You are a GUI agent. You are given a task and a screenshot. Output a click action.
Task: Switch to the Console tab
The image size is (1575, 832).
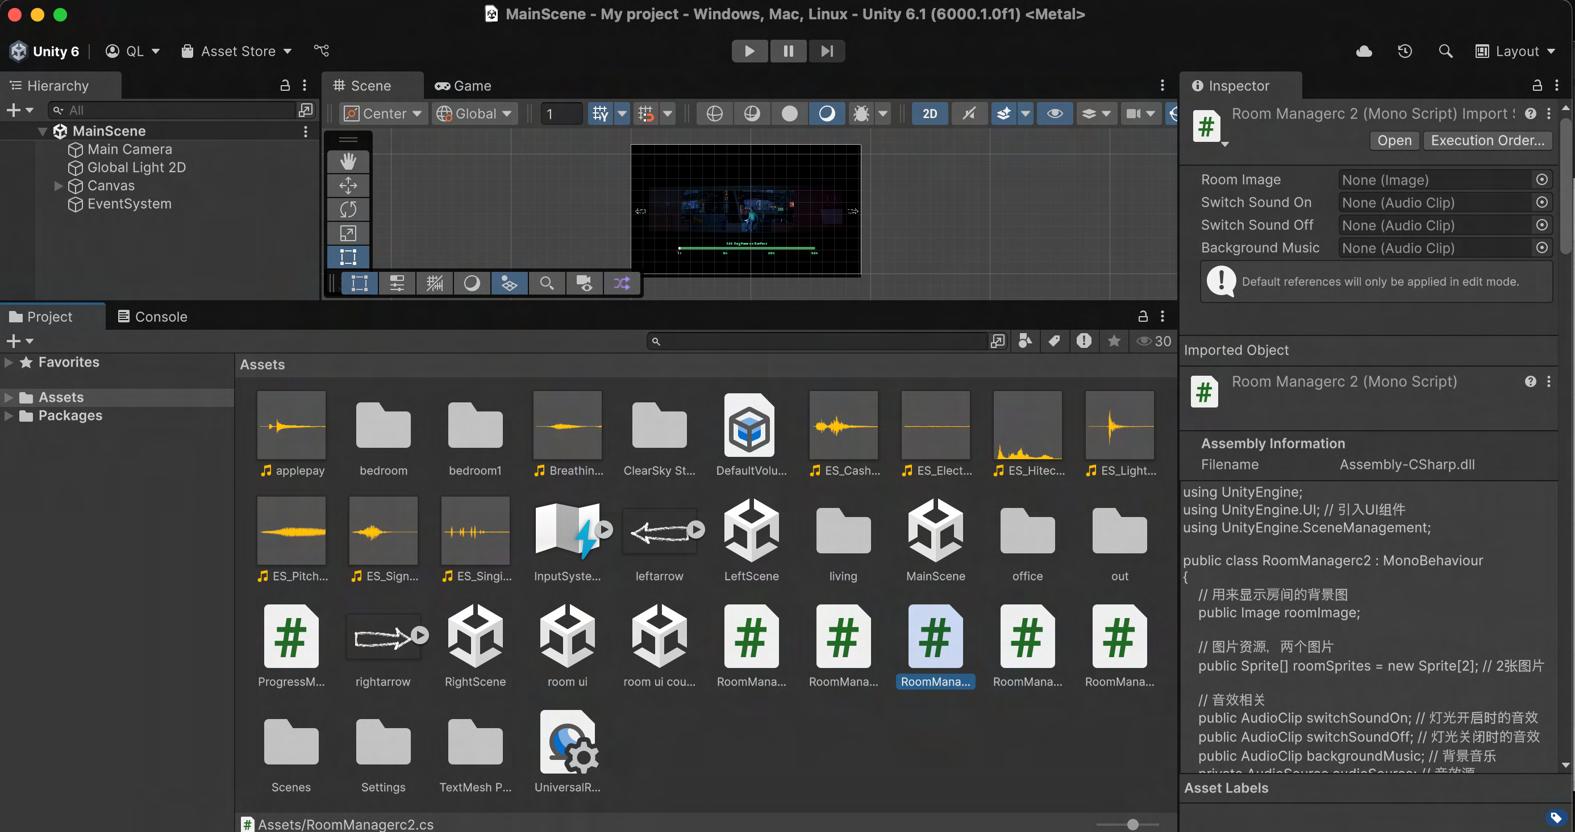coord(152,317)
